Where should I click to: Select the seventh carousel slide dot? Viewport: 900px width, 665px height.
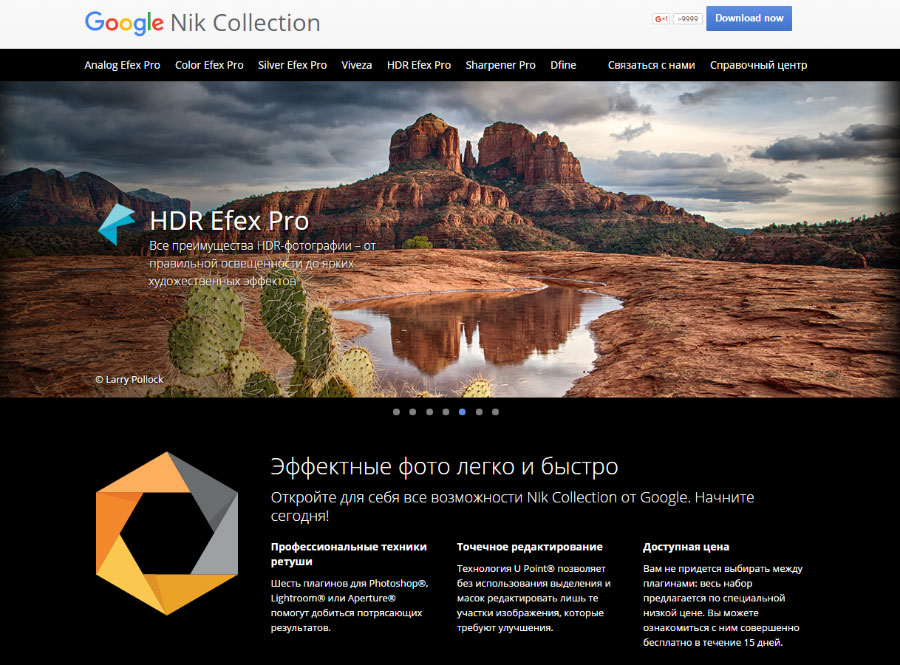pos(495,412)
